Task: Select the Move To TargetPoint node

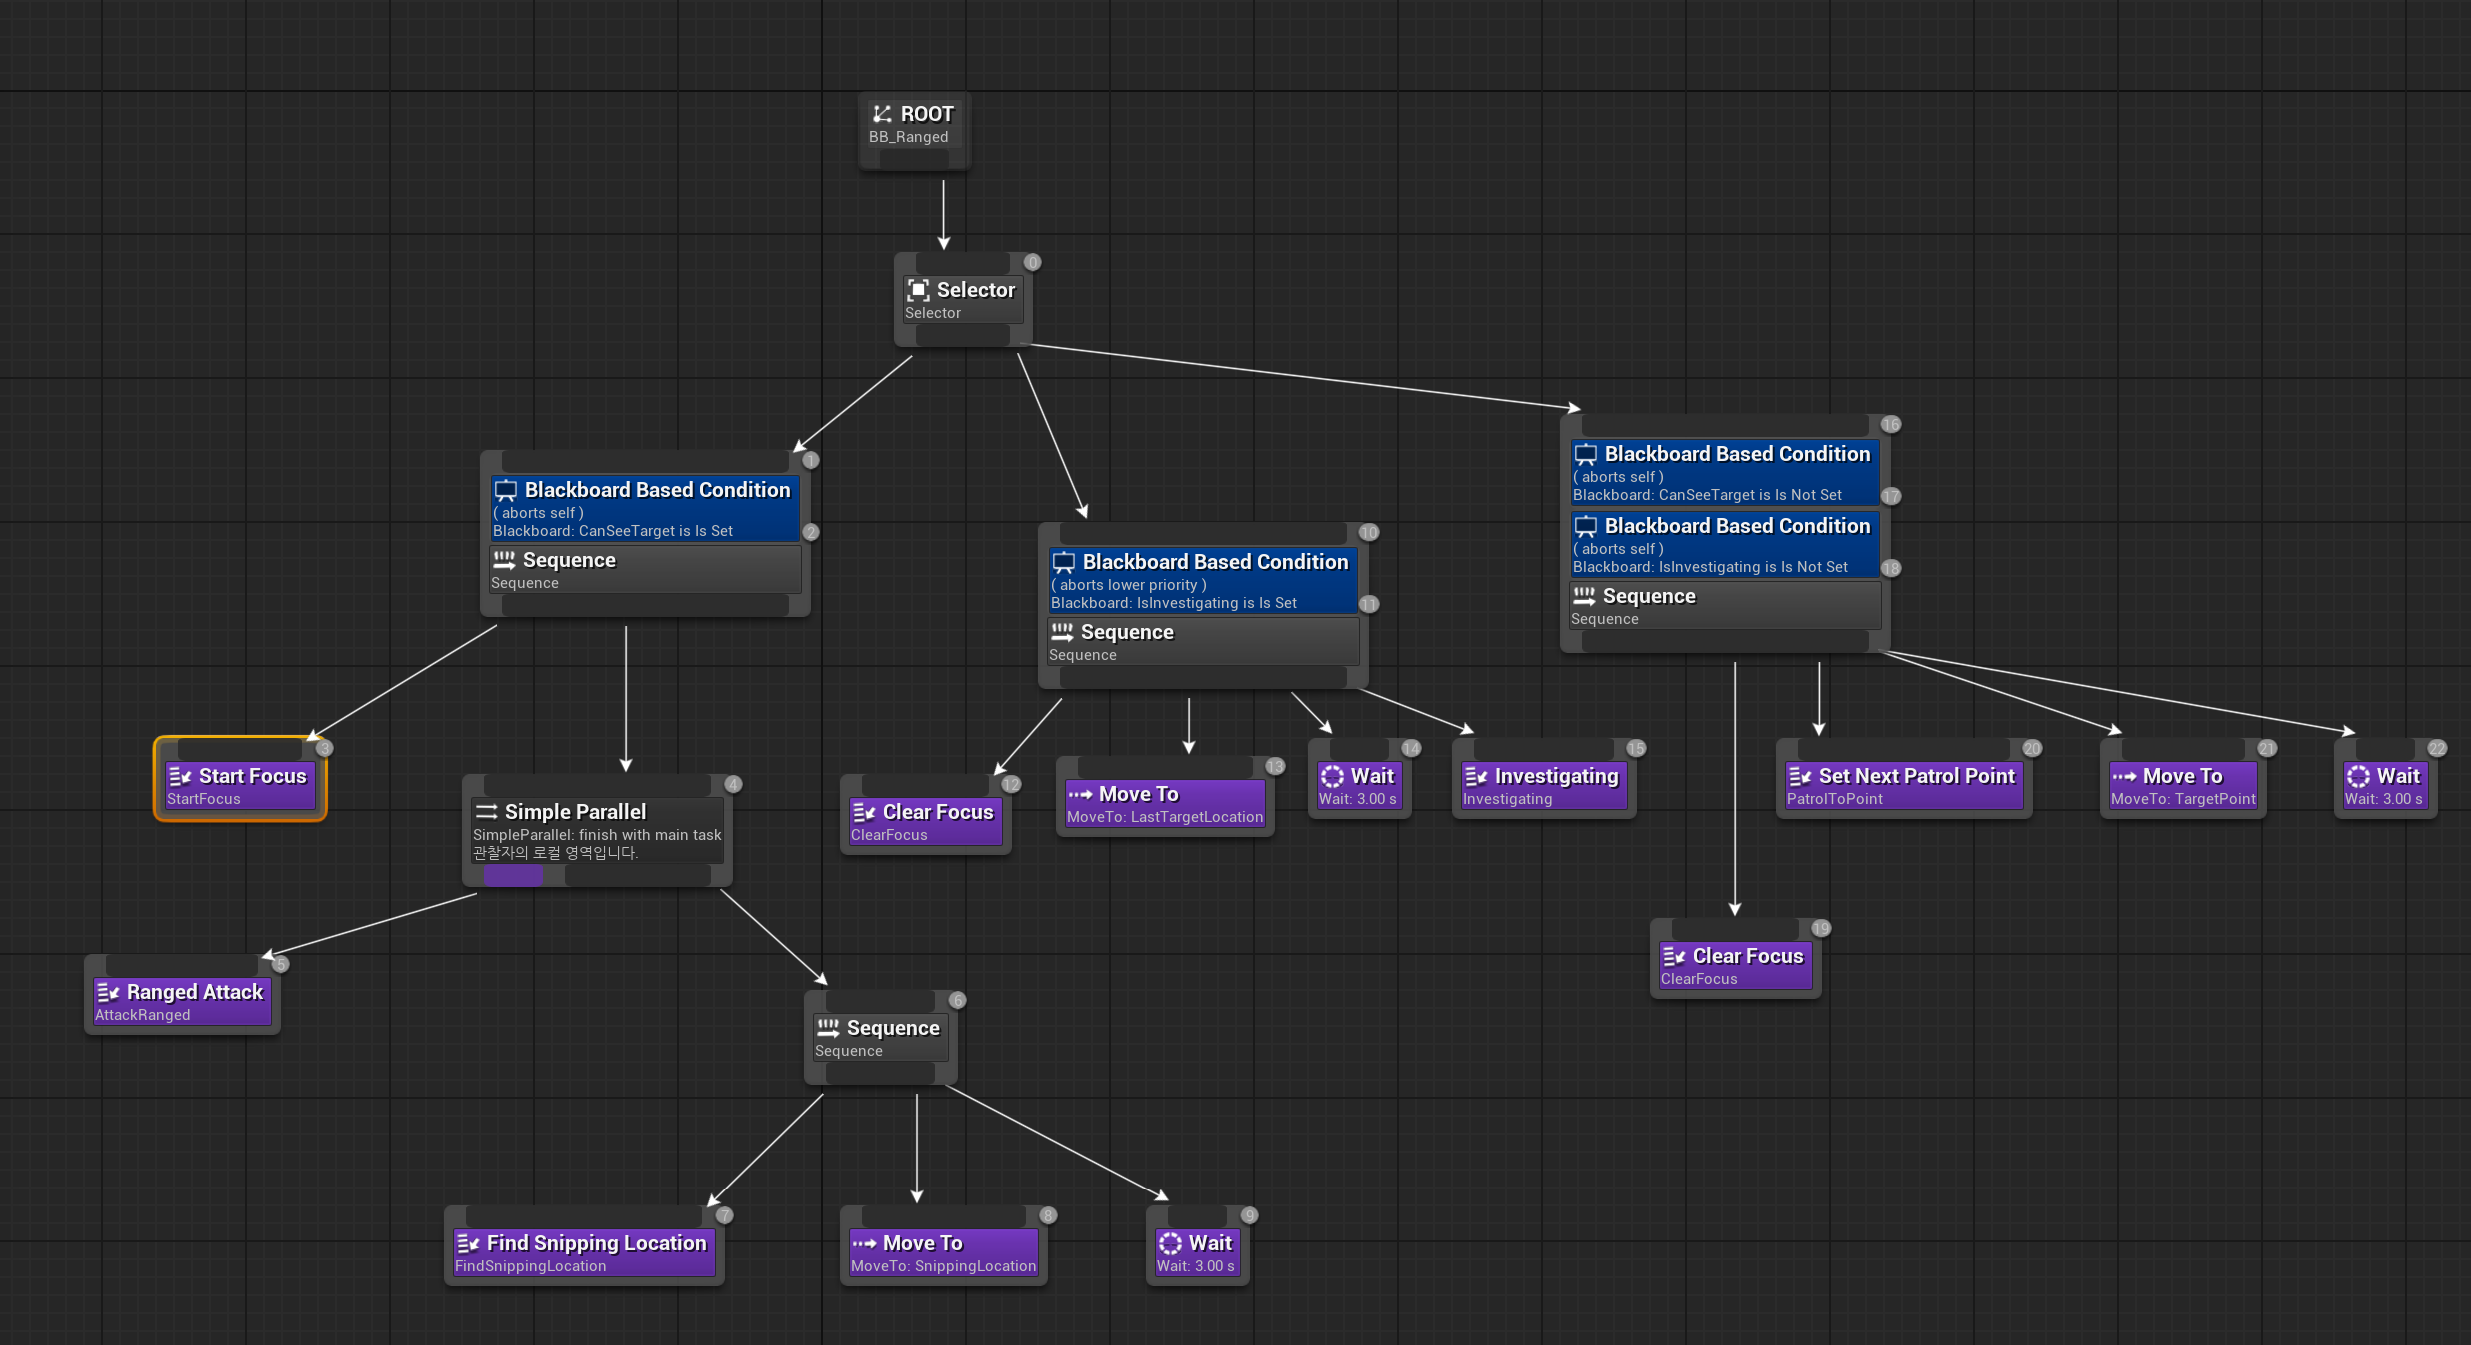Action: point(2182,778)
